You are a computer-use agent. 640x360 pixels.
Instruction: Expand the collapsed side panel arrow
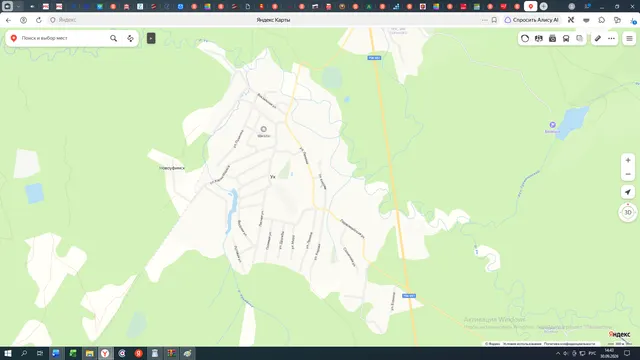coord(151,38)
